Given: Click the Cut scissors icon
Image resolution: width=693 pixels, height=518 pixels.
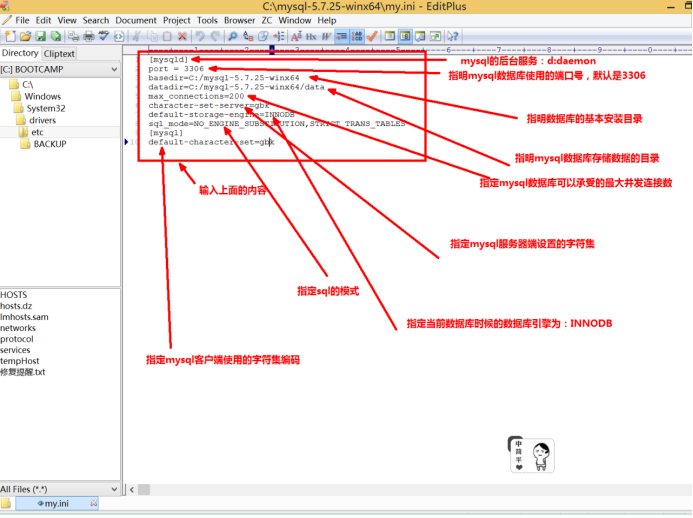Looking at the screenshot, I should pos(137,36).
